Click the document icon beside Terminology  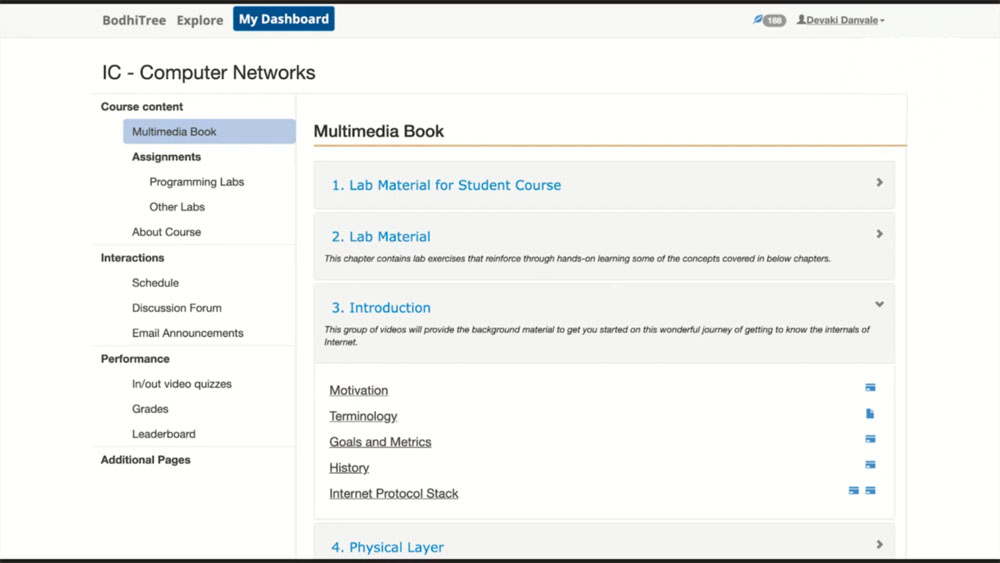pyautogui.click(x=870, y=413)
